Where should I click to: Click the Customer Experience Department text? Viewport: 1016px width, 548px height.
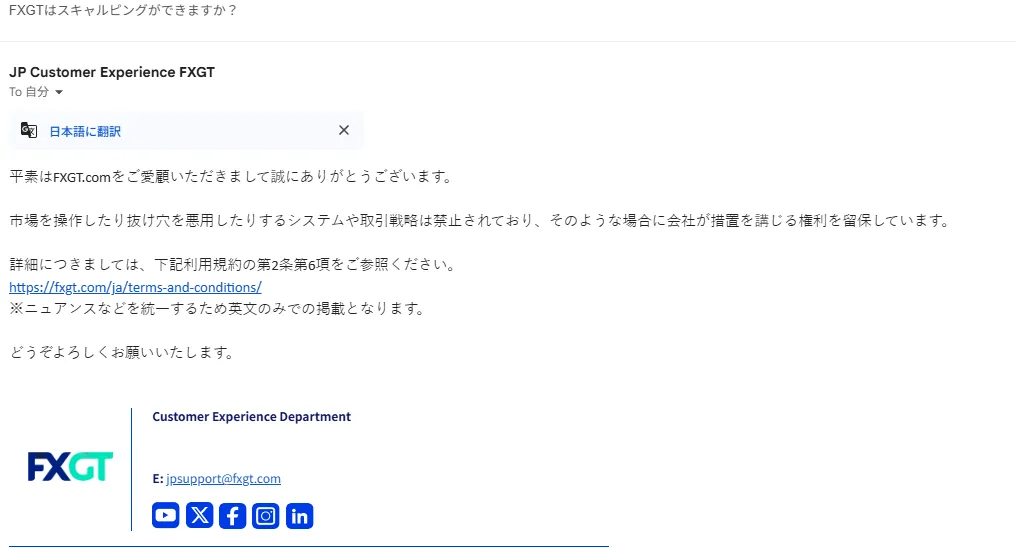tap(251, 417)
